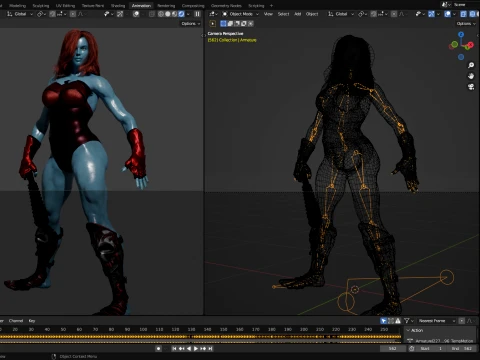
Task: Toggle snapping magnet in left viewport
Action: 52,14
